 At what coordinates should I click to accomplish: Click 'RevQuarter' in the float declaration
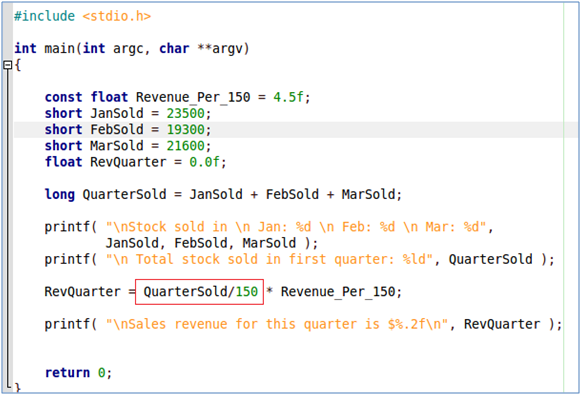pos(128,162)
